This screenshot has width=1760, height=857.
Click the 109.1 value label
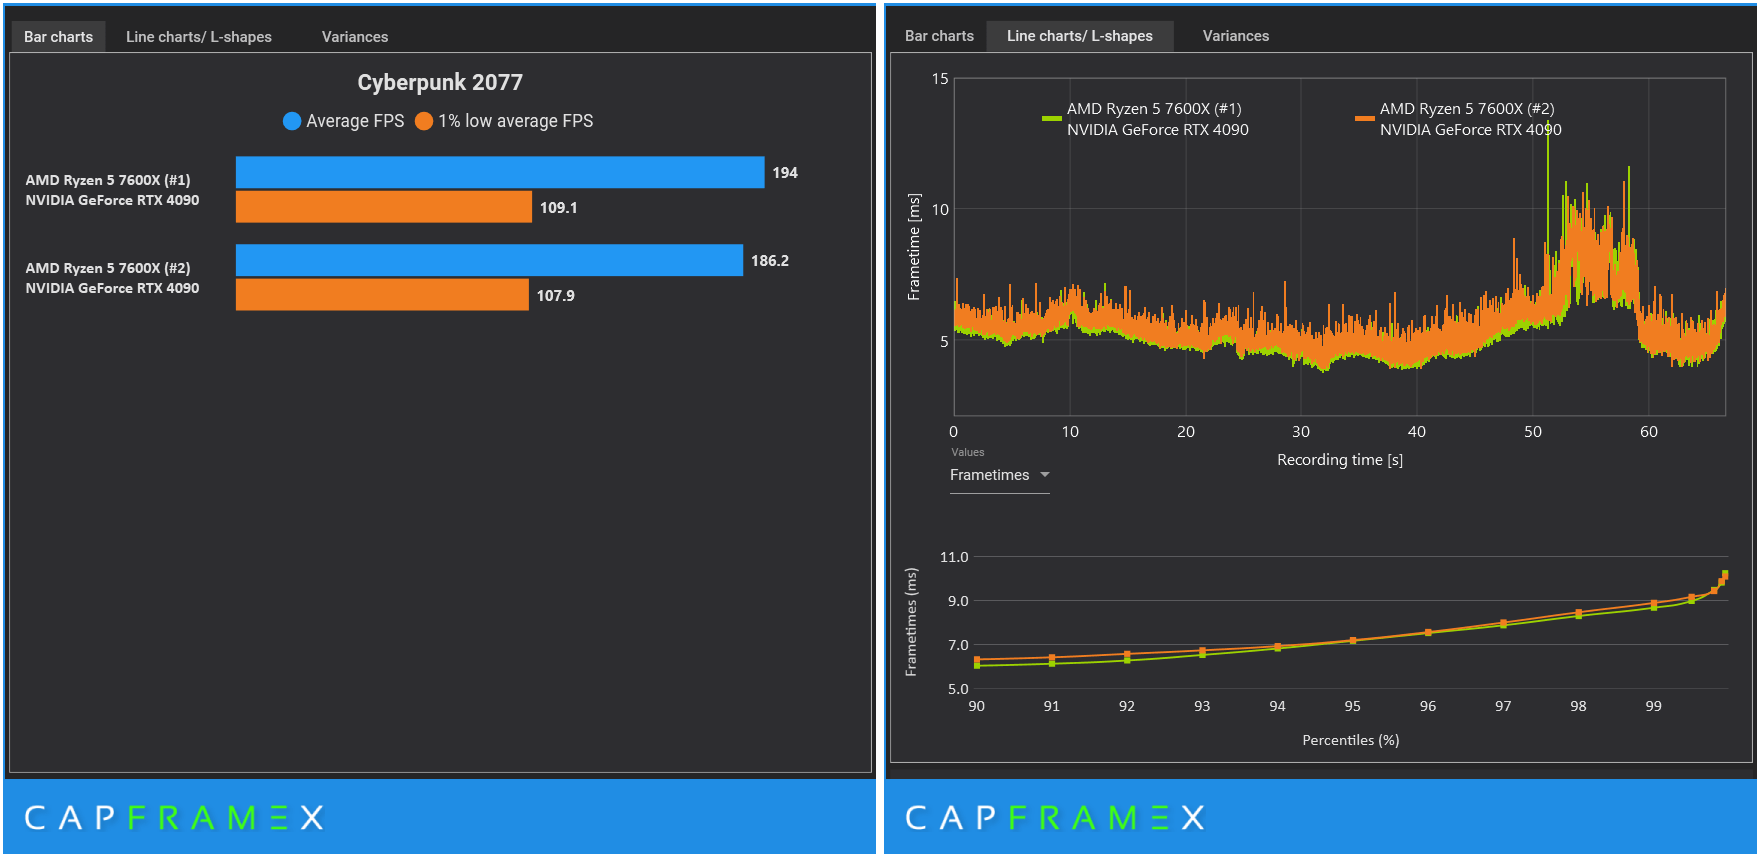click(559, 208)
